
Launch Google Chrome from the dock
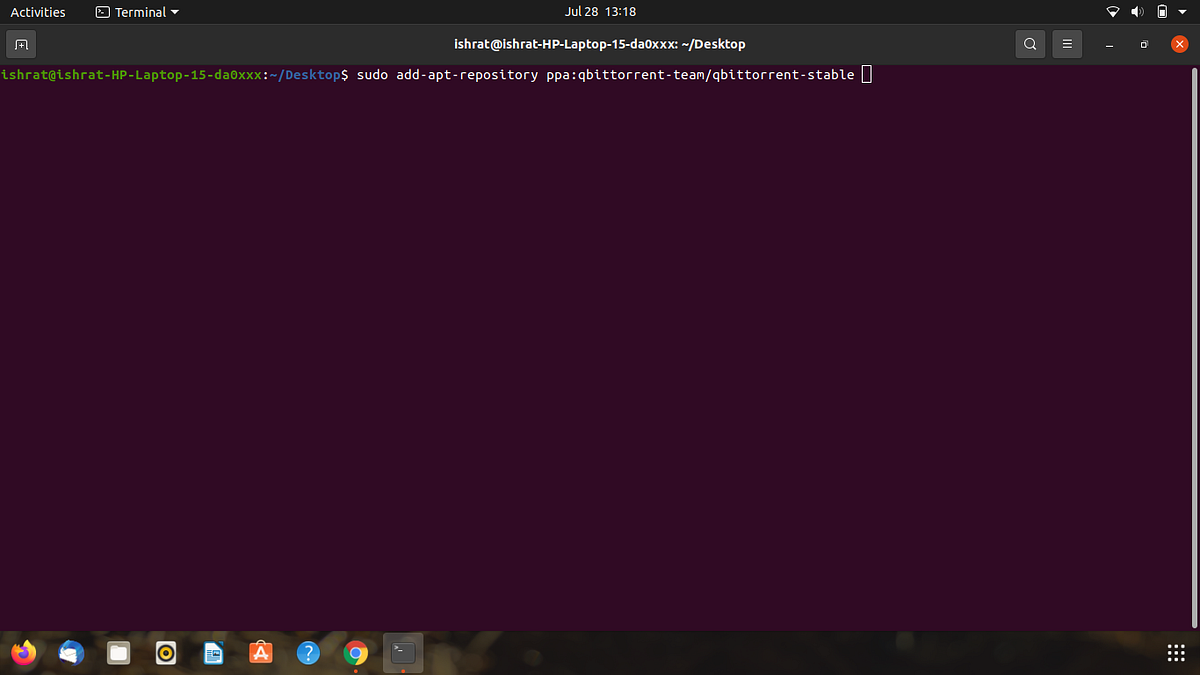356,652
